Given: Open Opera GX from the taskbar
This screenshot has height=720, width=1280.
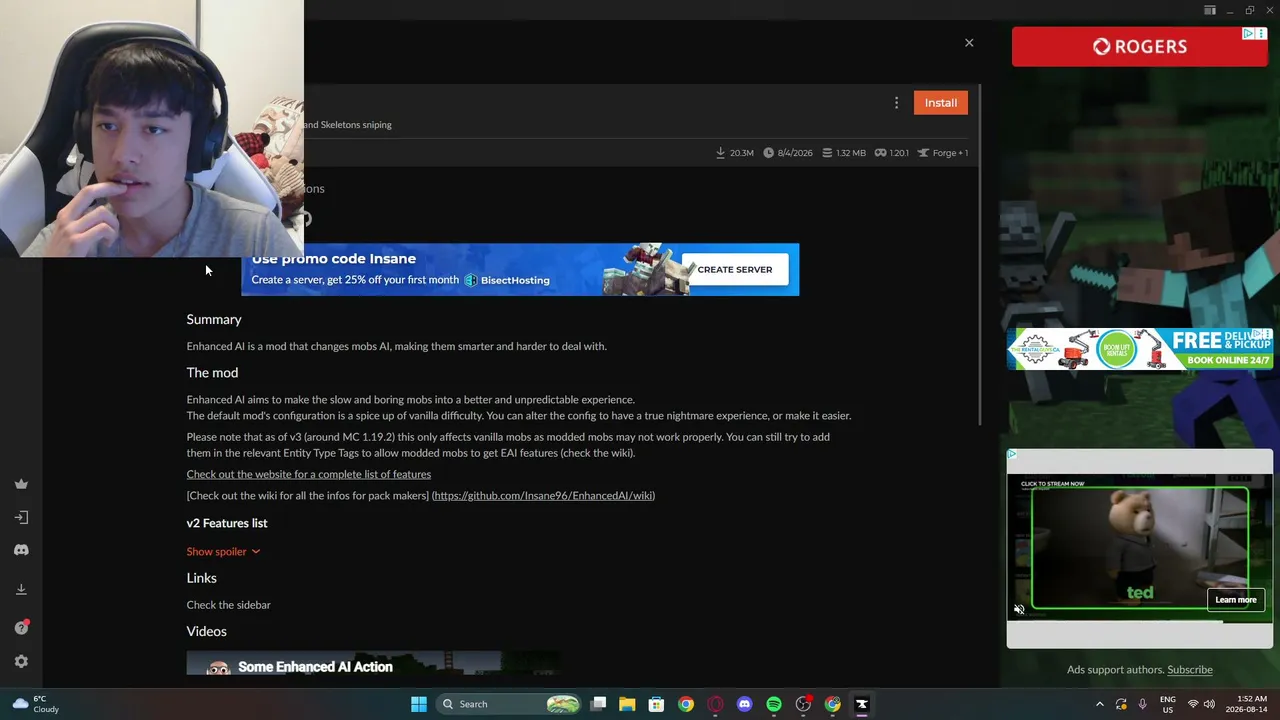Looking at the screenshot, I should [x=715, y=704].
